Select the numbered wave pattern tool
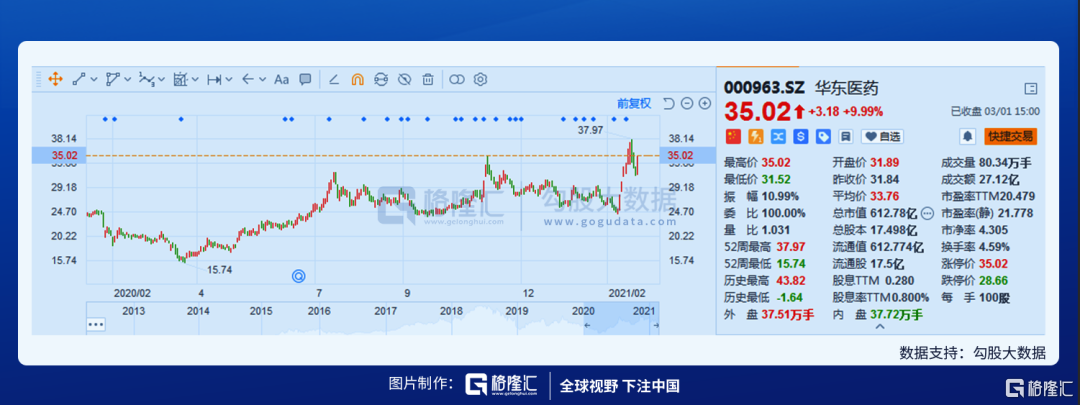Screen dimensions: 1080x405 [x=147, y=79]
